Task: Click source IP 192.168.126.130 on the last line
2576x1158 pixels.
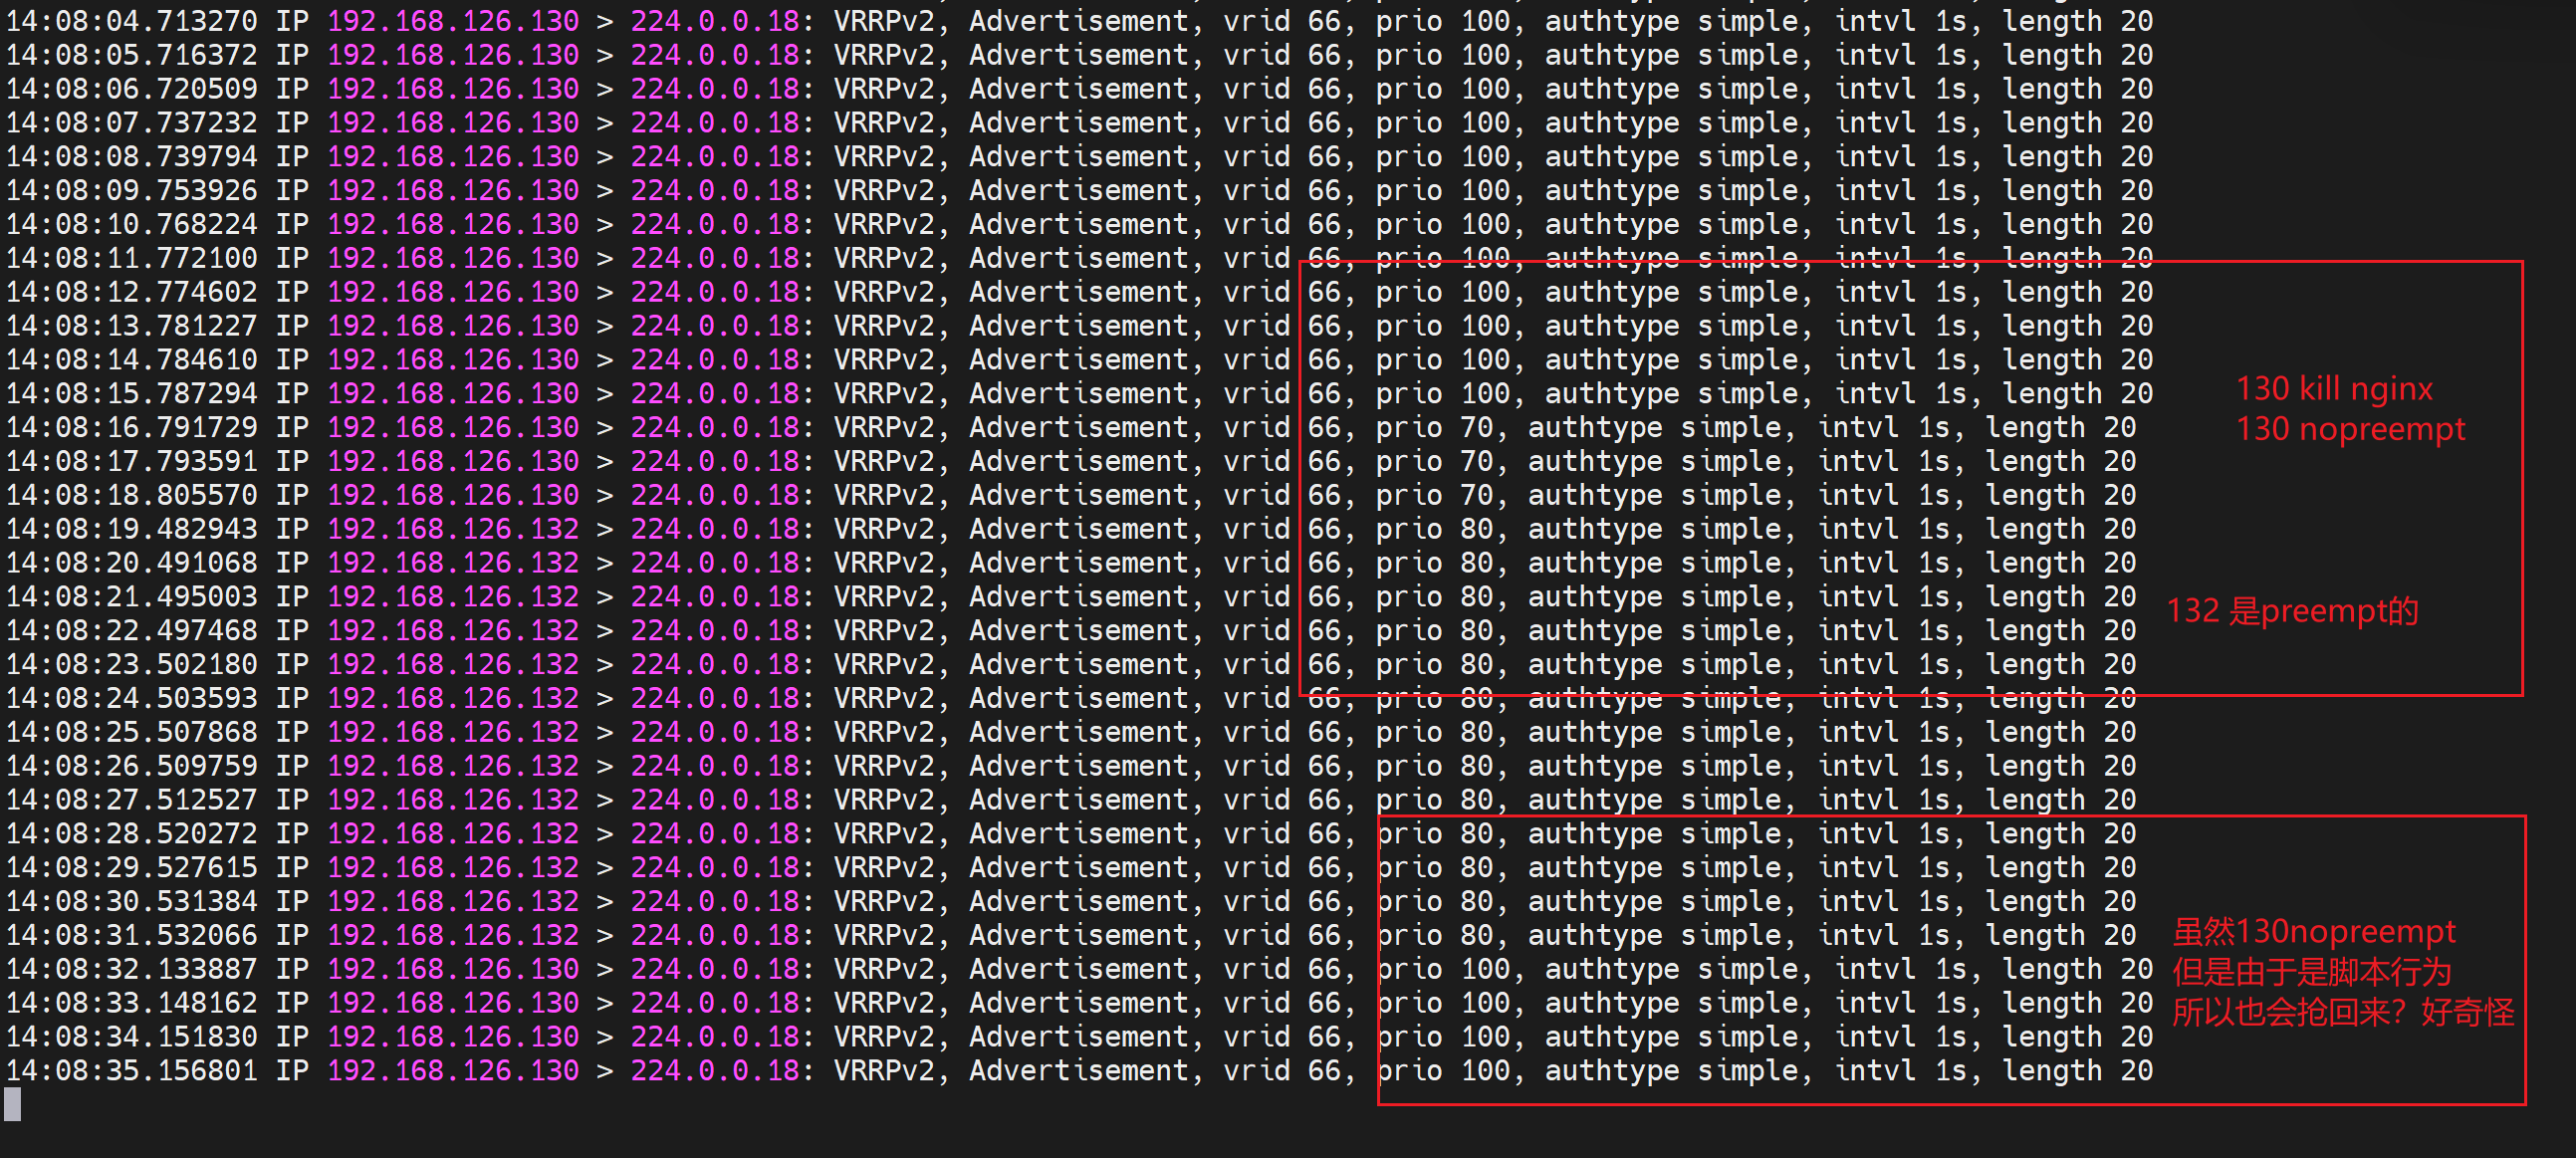Action: [x=452, y=1071]
